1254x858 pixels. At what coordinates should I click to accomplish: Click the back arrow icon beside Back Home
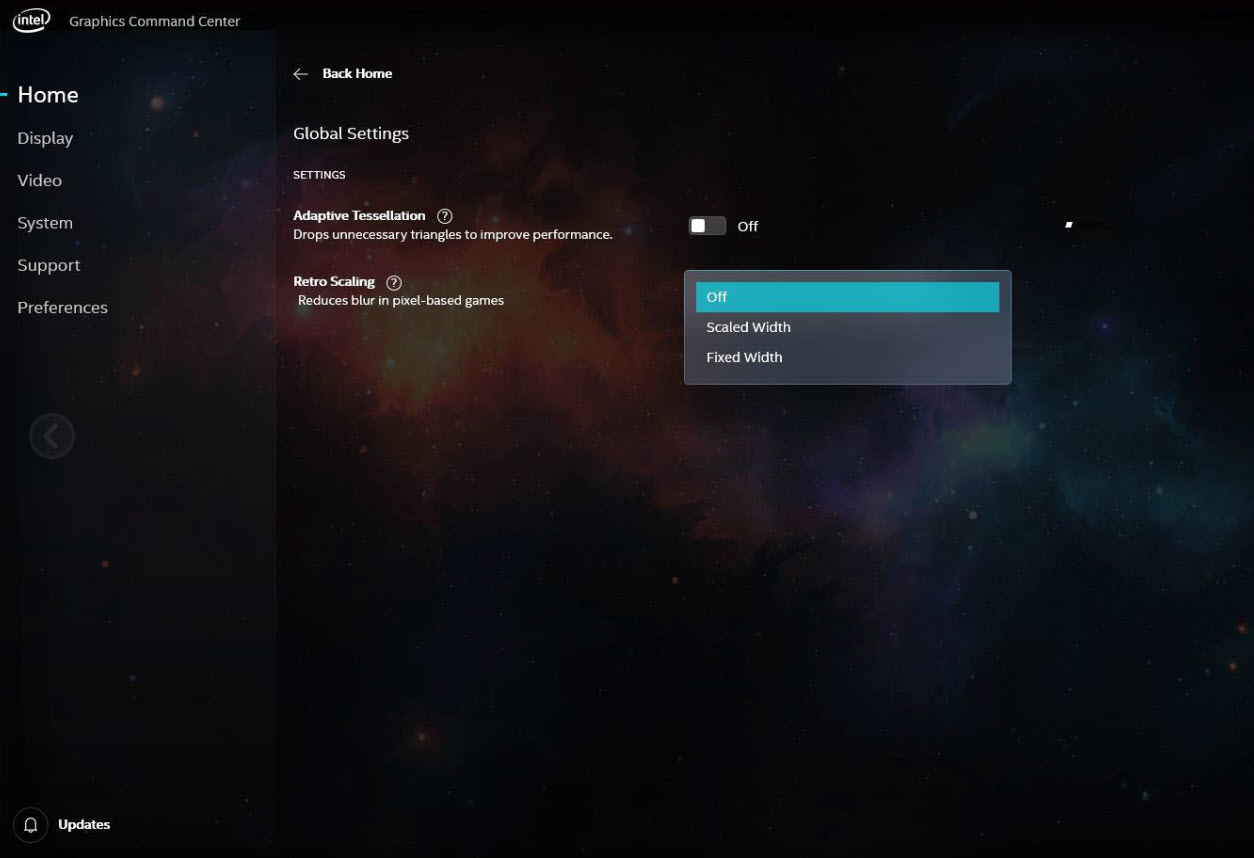(300, 74)
